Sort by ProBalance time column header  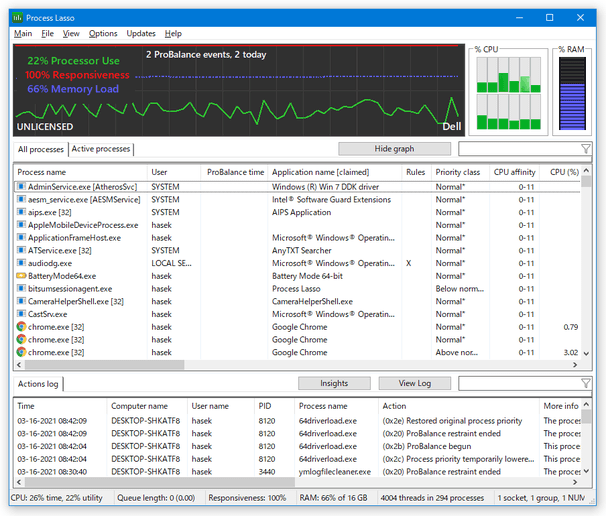[234, 172]
